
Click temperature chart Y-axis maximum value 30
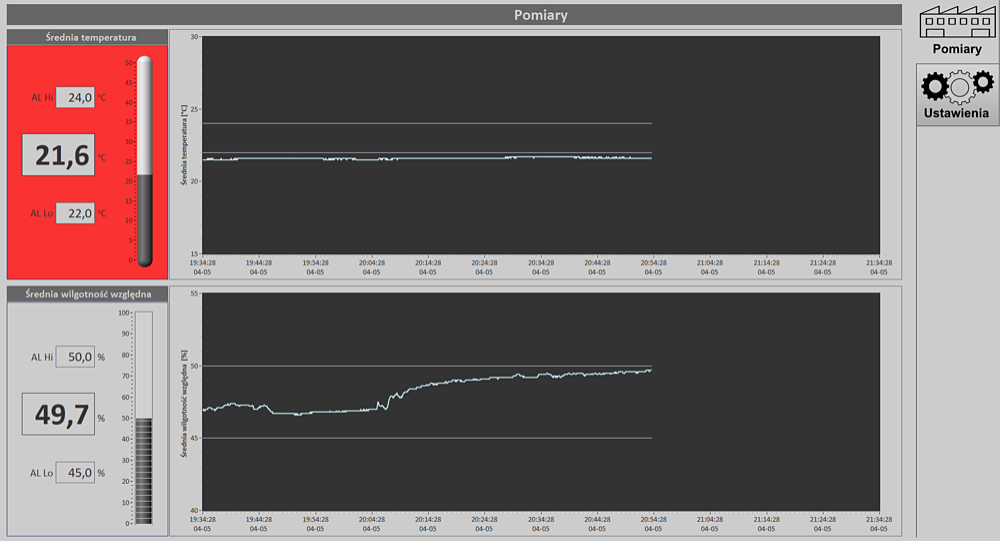pos(194,37)
